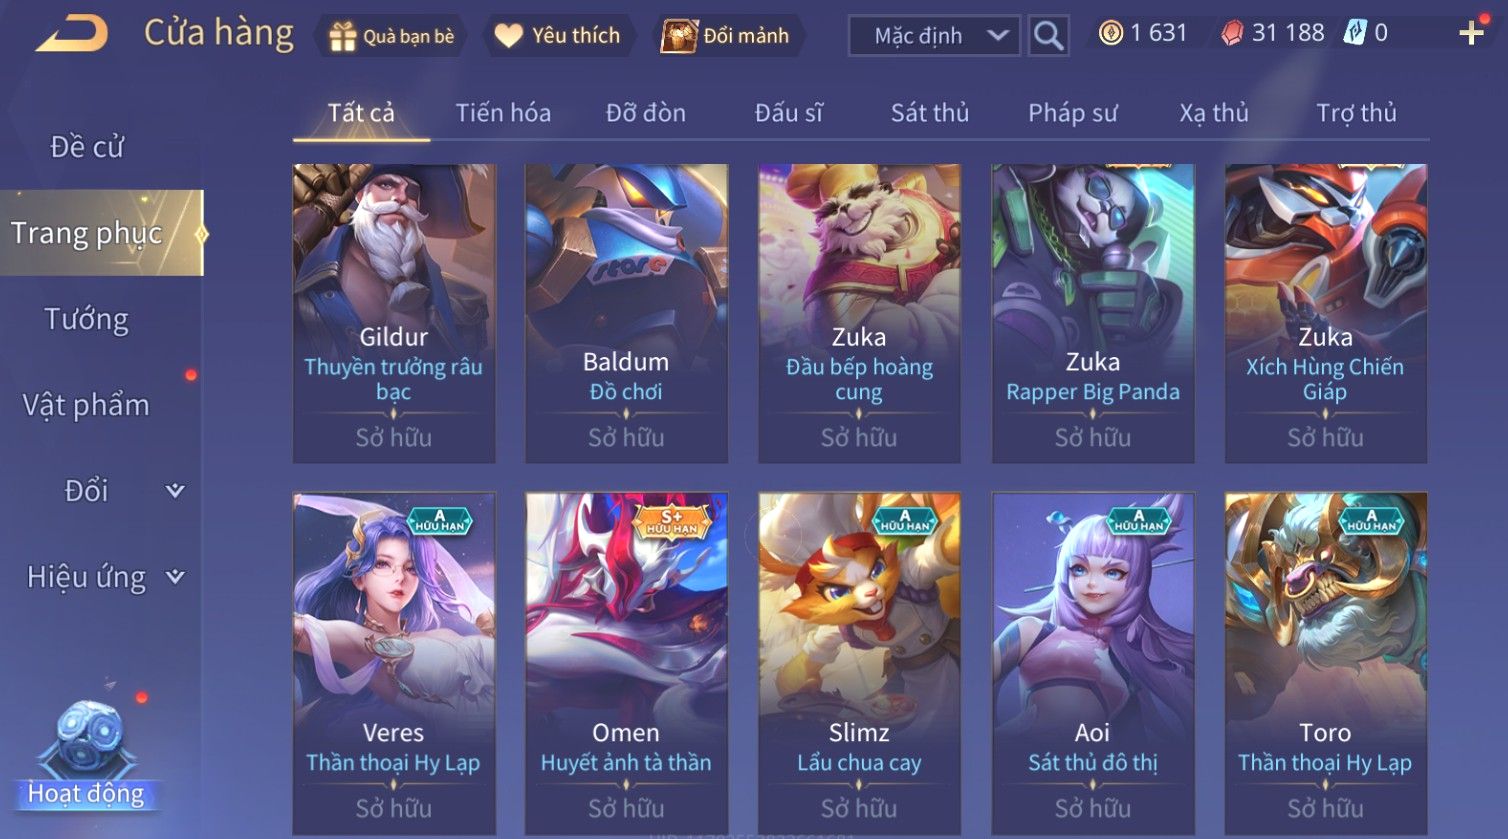
Task: Select the Tiến hóa tab
Action: (x=503, y=113)
